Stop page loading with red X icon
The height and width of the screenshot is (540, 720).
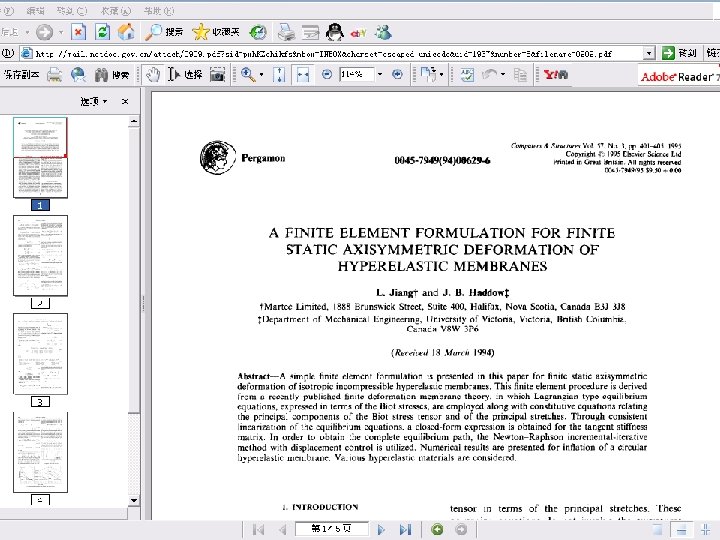[79, 32]
